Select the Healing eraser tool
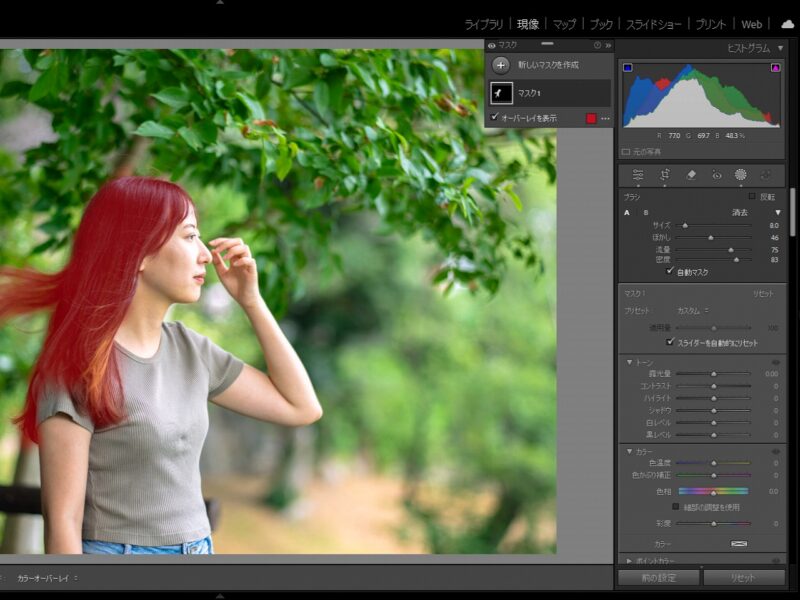The height and width of the screenshot is (600, 800). pyautogui.click(x=690, y=175)
